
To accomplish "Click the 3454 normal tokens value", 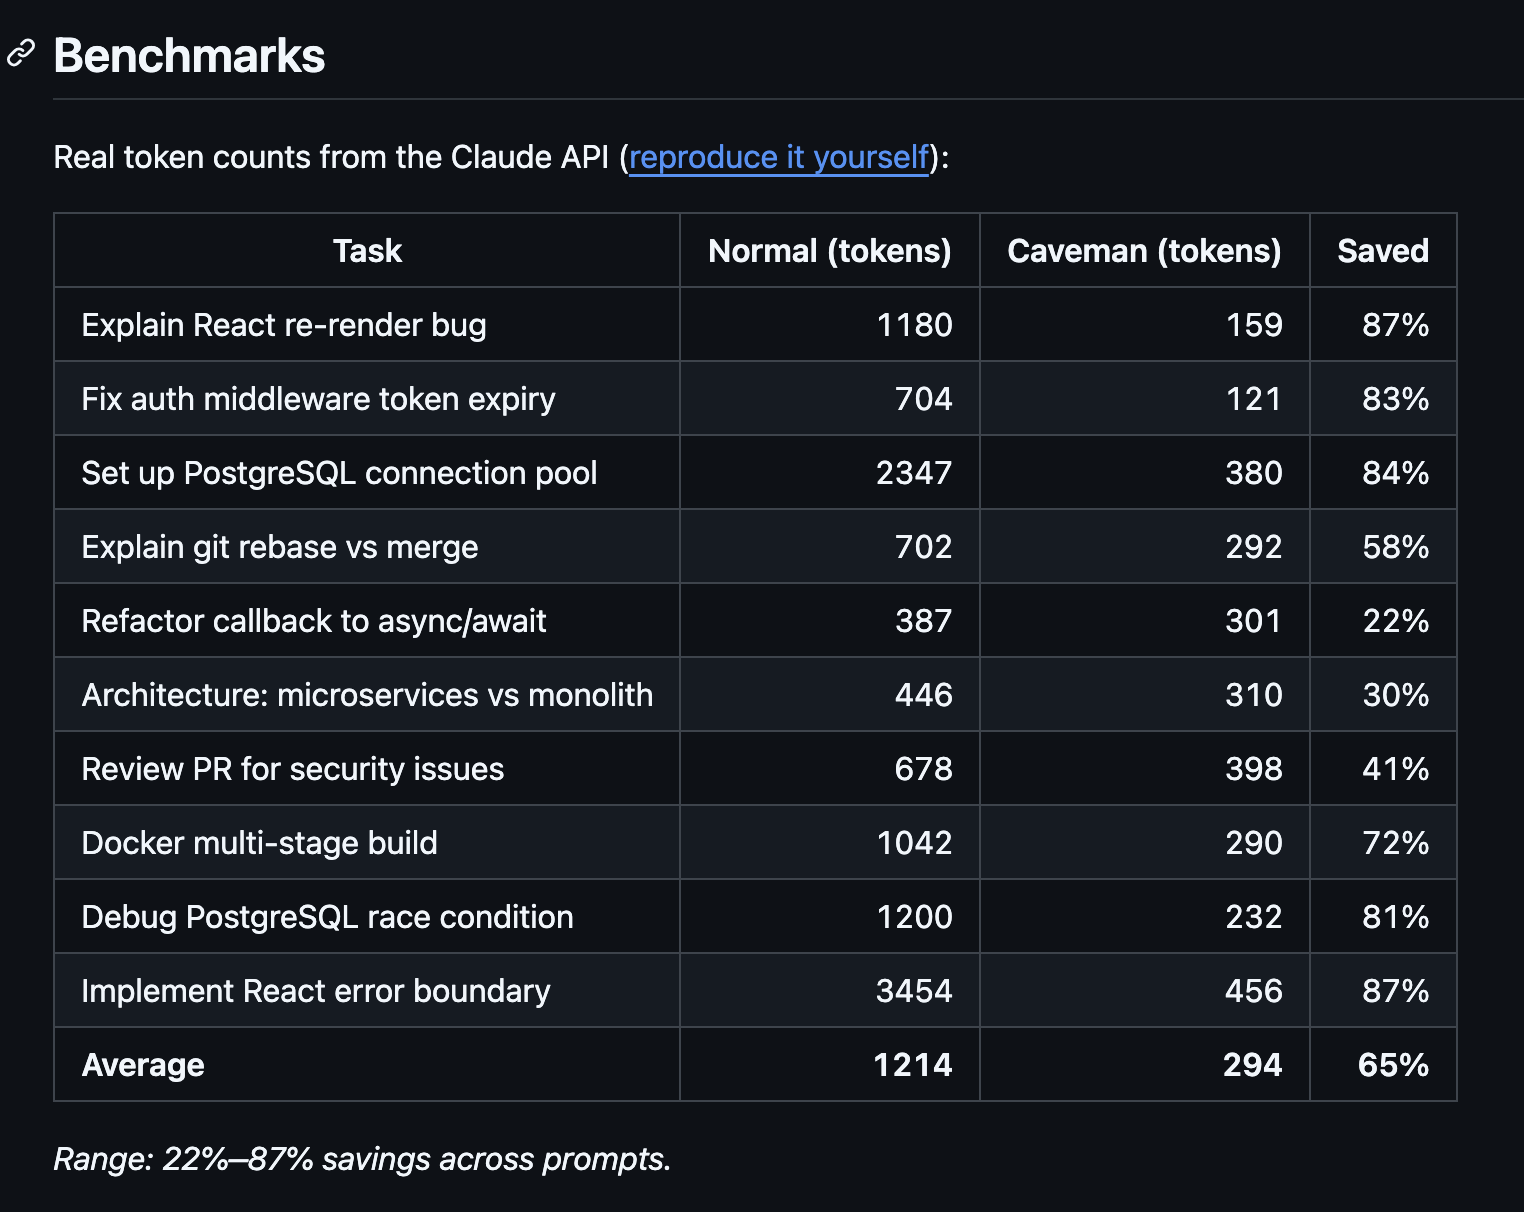I will click(x=913, y=991).
